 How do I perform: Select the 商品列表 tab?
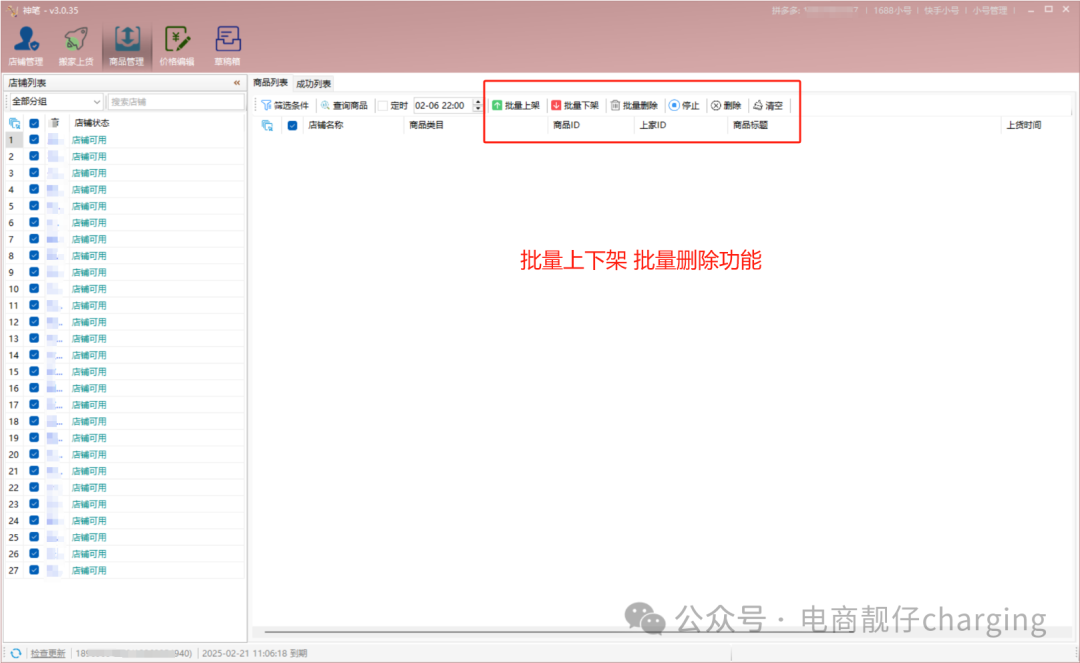click(x=270, y=83)
